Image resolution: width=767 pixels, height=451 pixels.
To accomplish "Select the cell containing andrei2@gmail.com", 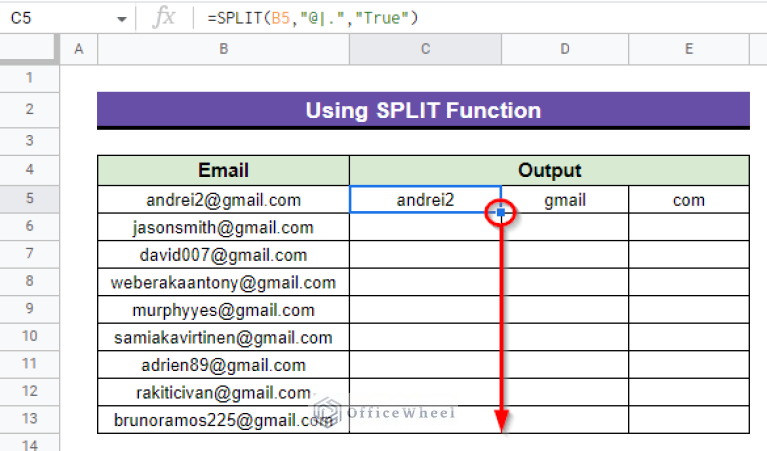I will coord(223,200).
